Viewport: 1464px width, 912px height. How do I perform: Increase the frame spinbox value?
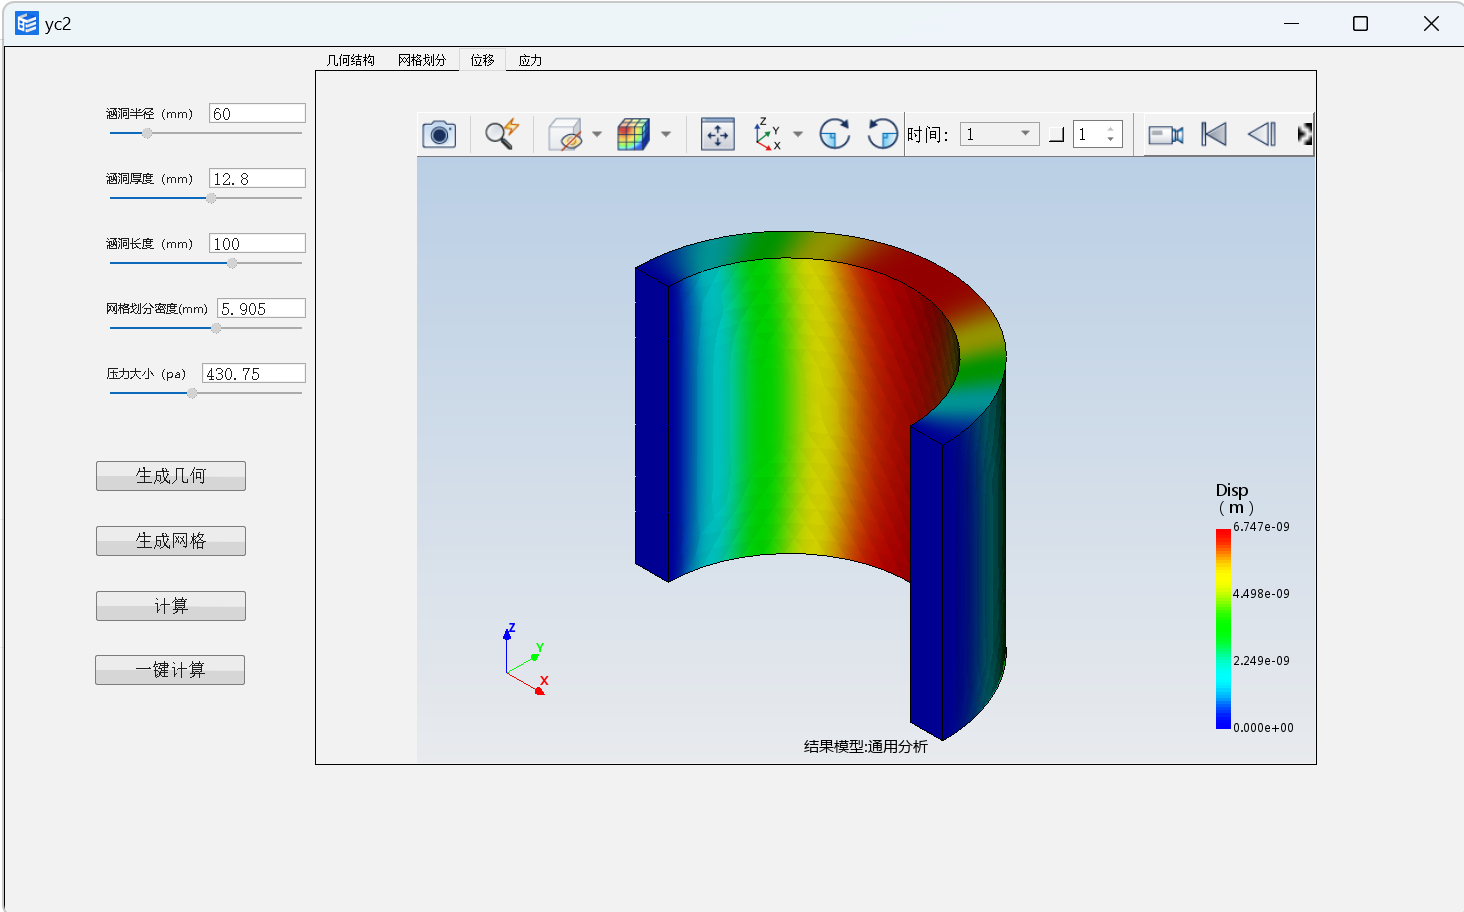click(1111, 129)
